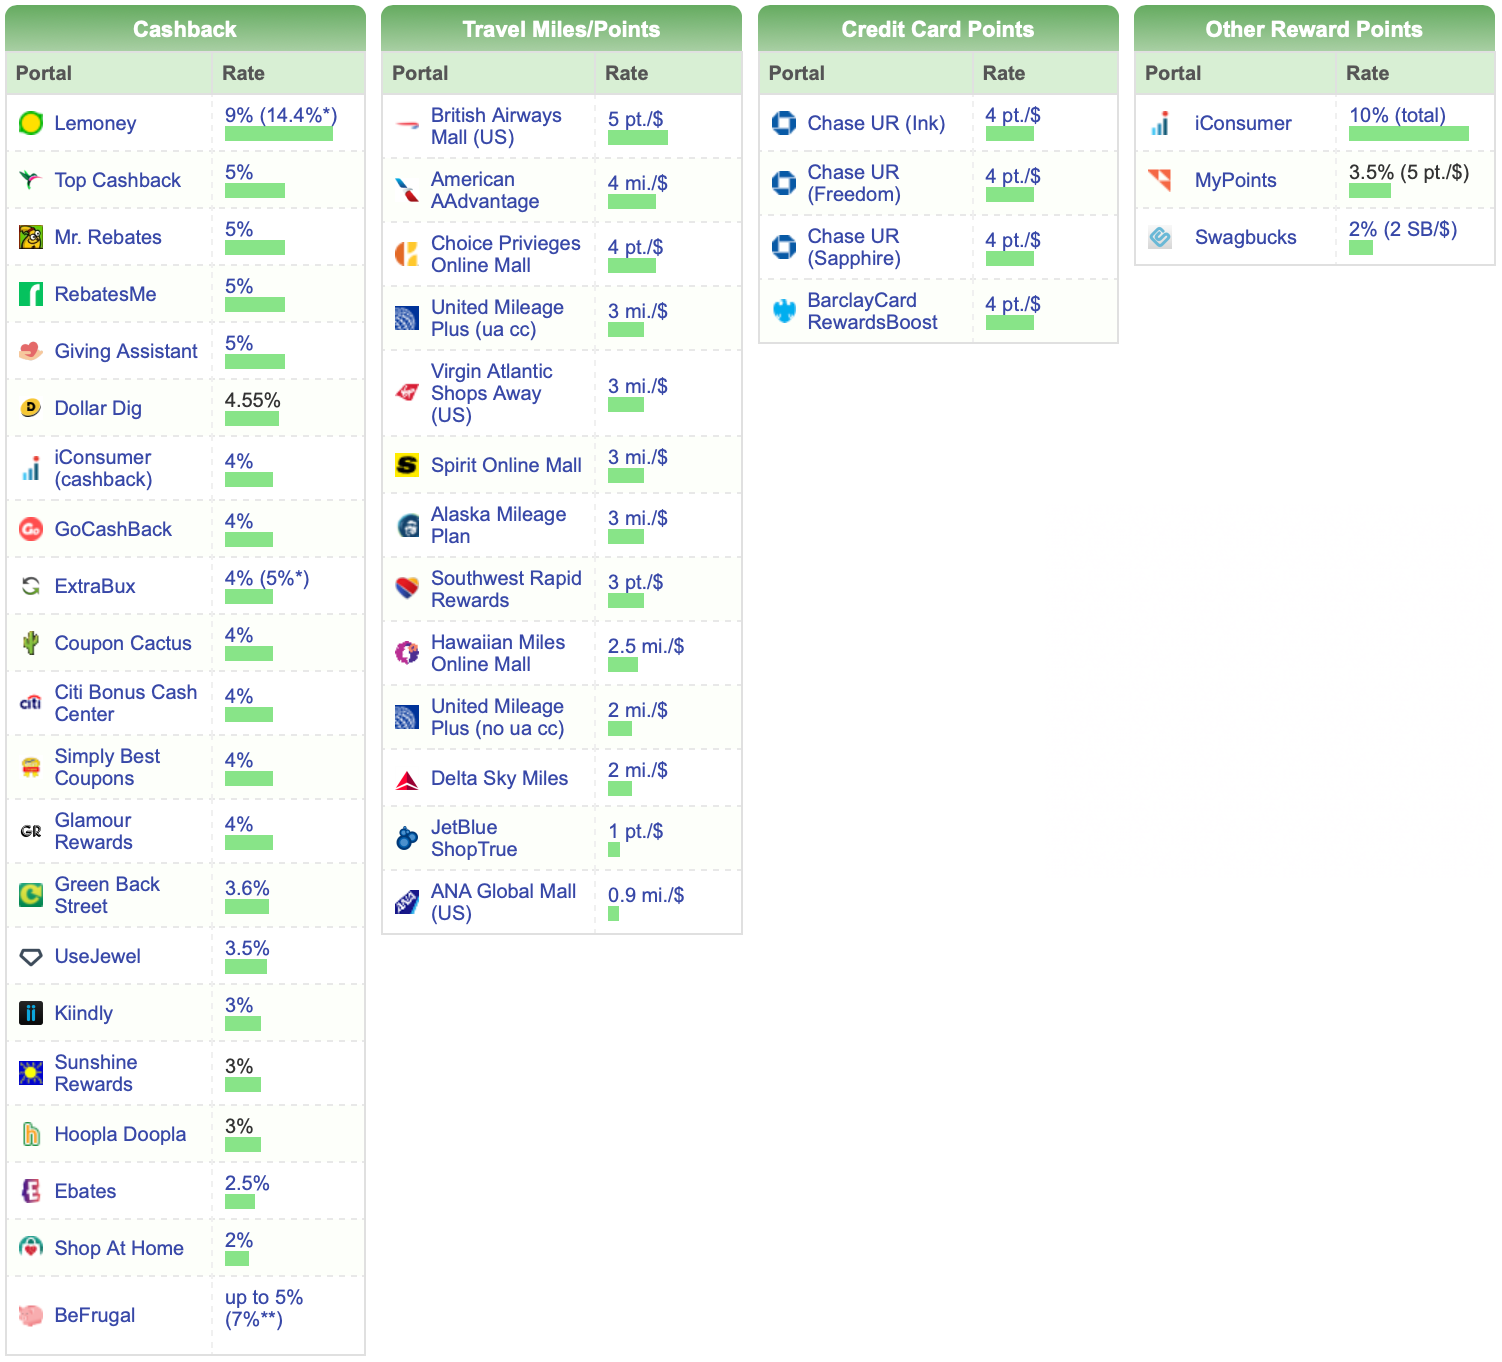The width and height of the screenshot is (1502, 1362).
Task: Click the Ebates E logo icon
Action: (x=31, y=1191)
